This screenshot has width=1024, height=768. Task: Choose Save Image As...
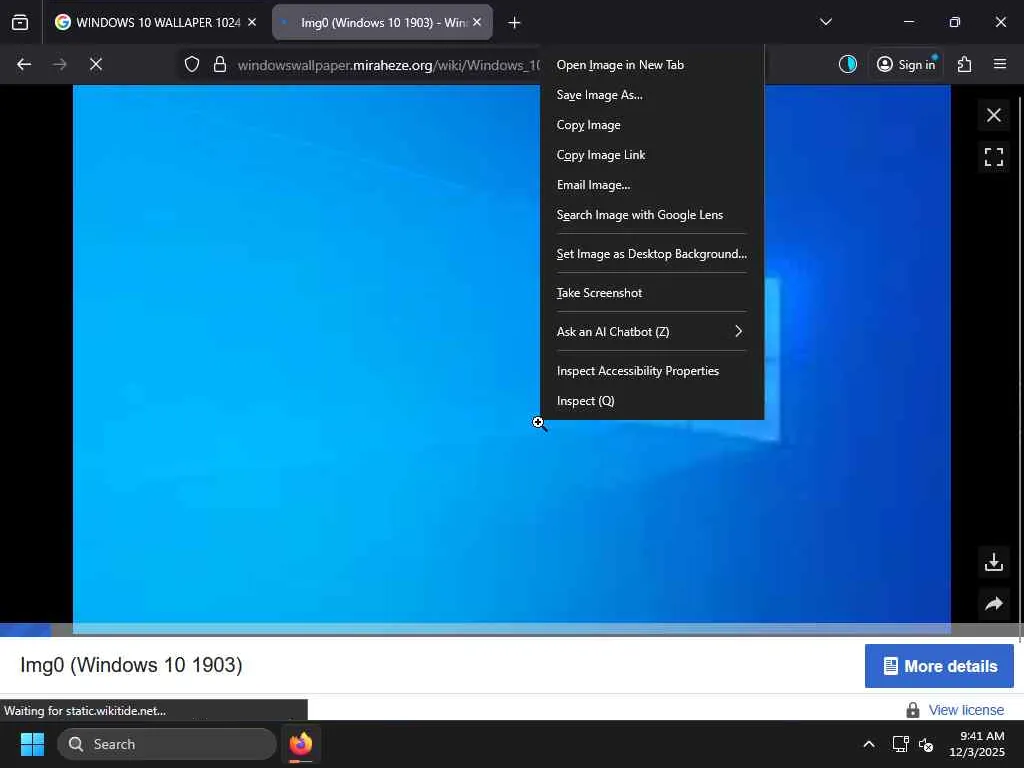pos(652,95)
